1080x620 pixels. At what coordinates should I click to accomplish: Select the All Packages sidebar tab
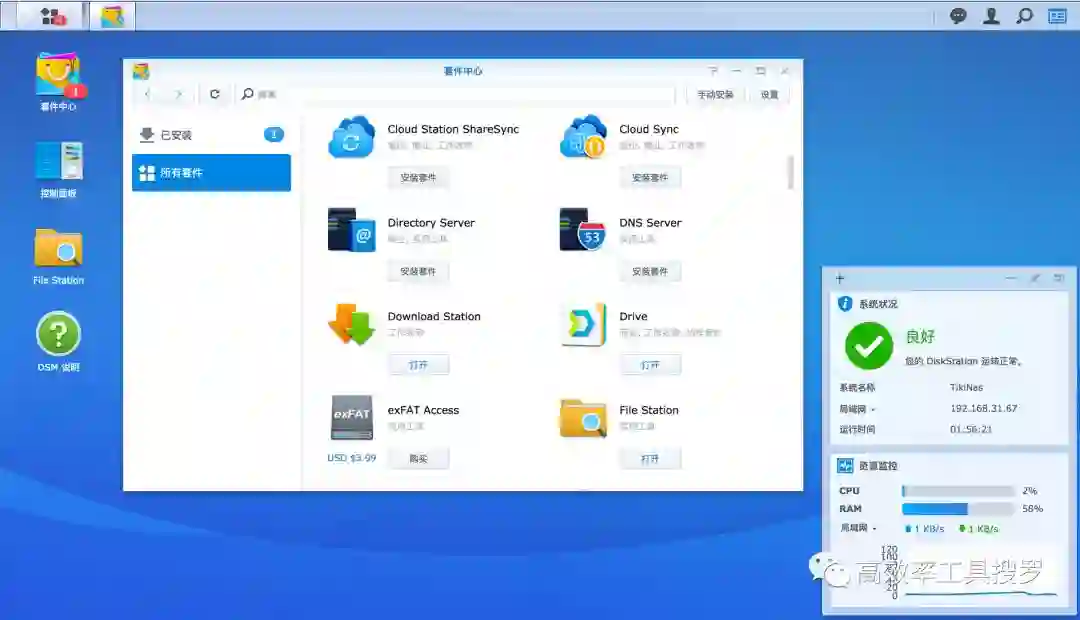point(211,172)
